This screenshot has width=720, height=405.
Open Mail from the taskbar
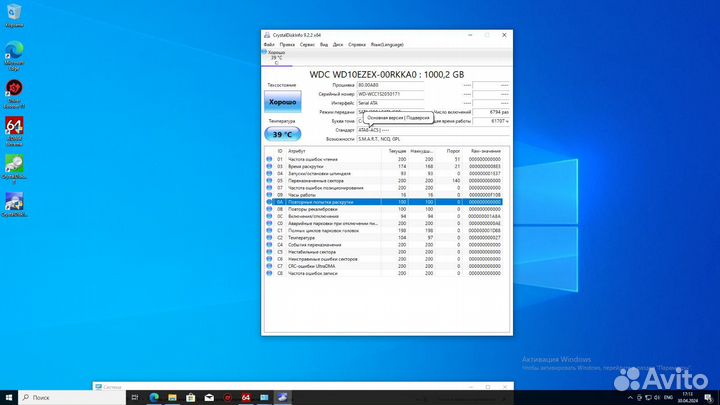(209, 397)
